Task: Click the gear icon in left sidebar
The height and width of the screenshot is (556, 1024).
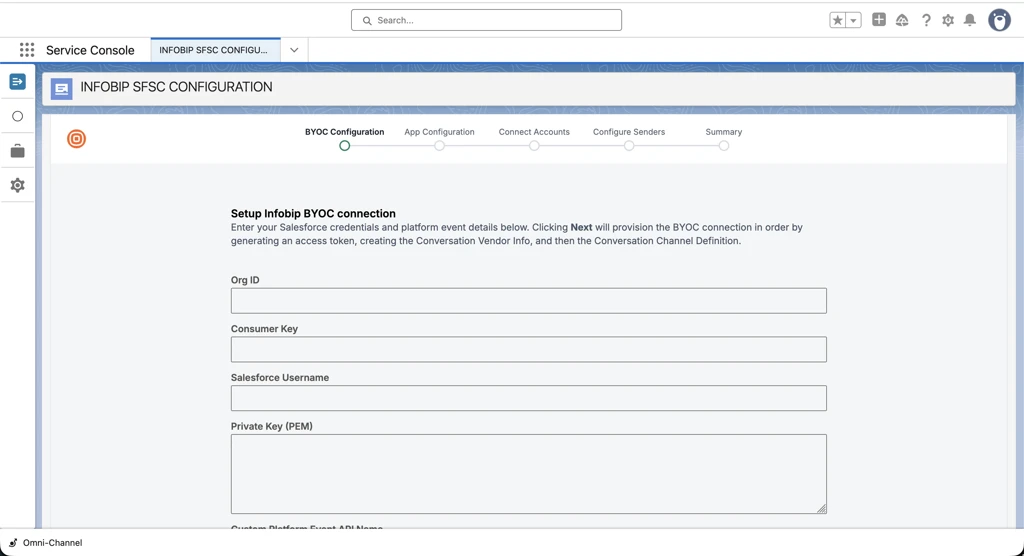Action: pos(18,186)
